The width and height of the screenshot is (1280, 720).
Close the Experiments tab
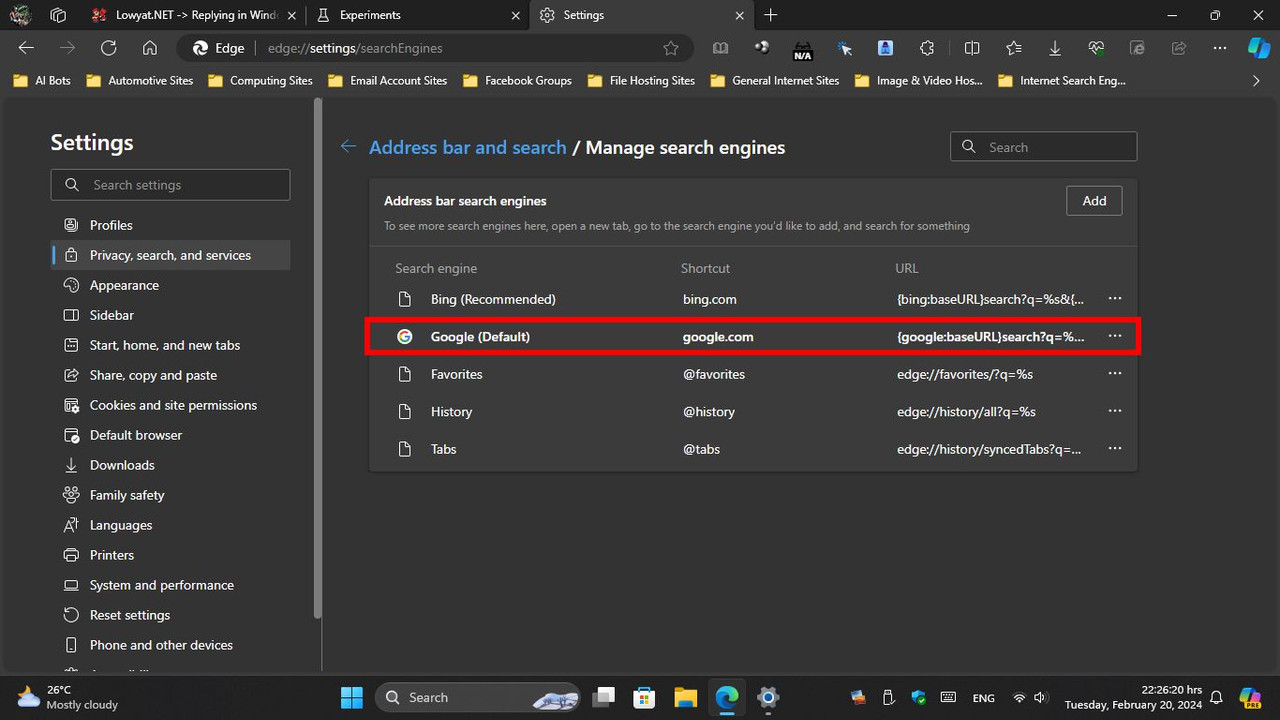515,15
